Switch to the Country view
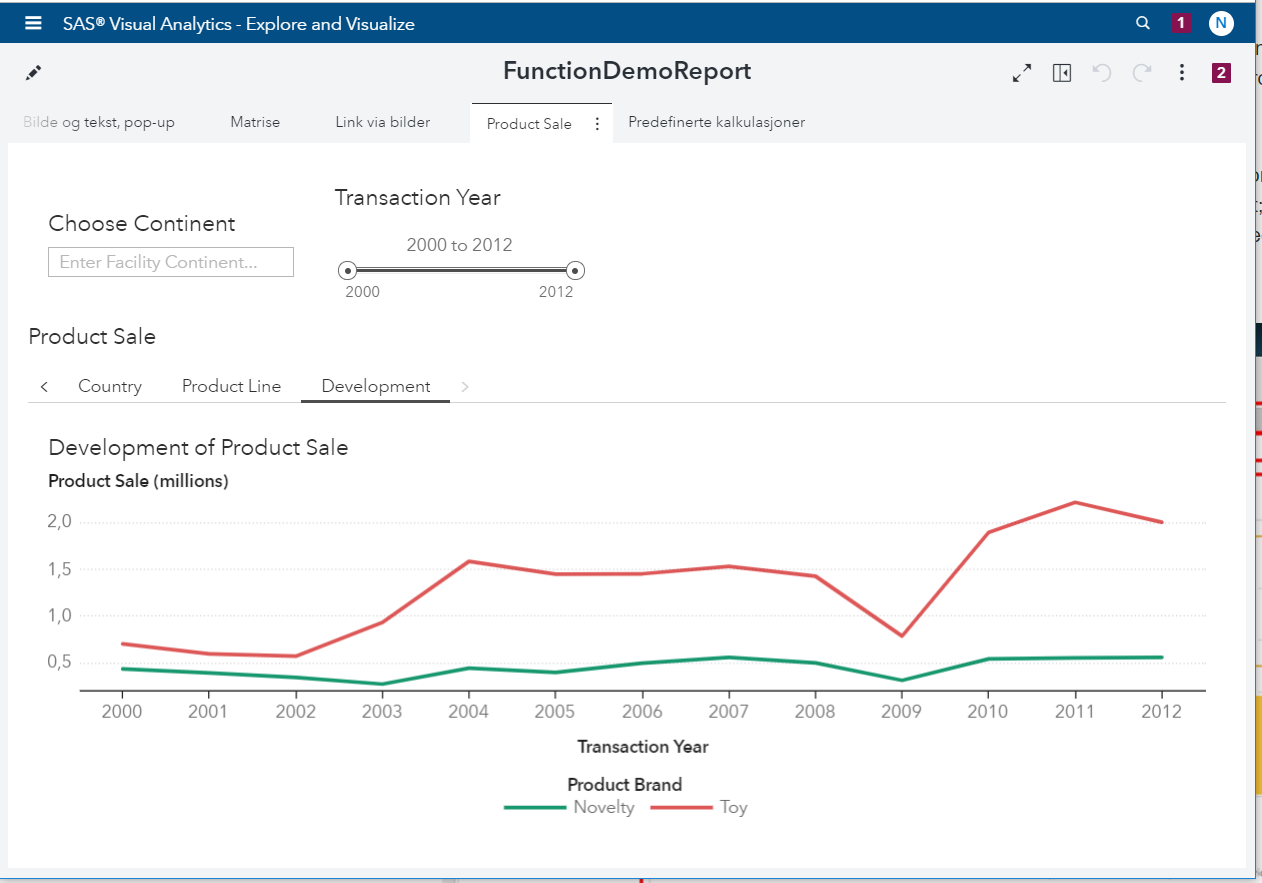 pos(110,386)
